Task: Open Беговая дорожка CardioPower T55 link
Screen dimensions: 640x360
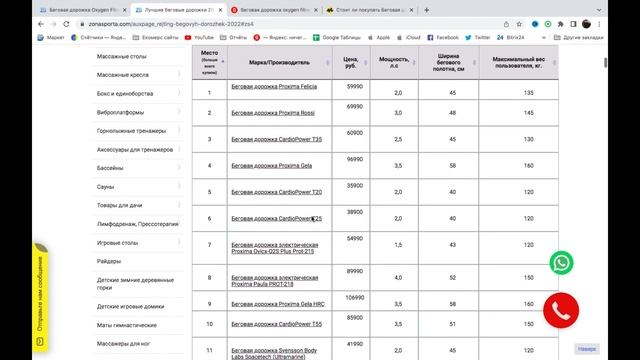Action: click(277, 324)
